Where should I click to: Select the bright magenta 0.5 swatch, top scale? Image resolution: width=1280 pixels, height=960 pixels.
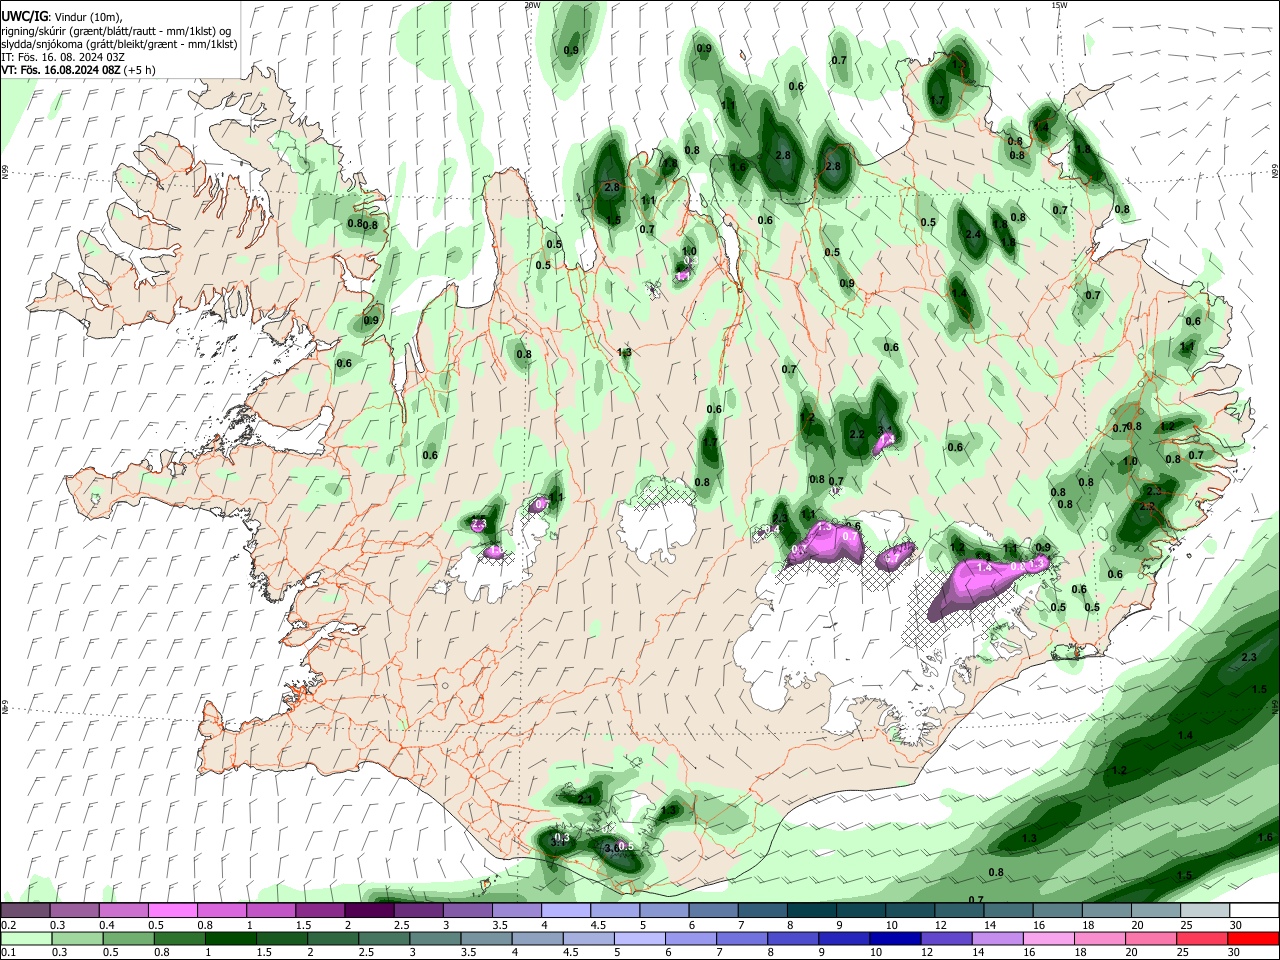point(172,911)
